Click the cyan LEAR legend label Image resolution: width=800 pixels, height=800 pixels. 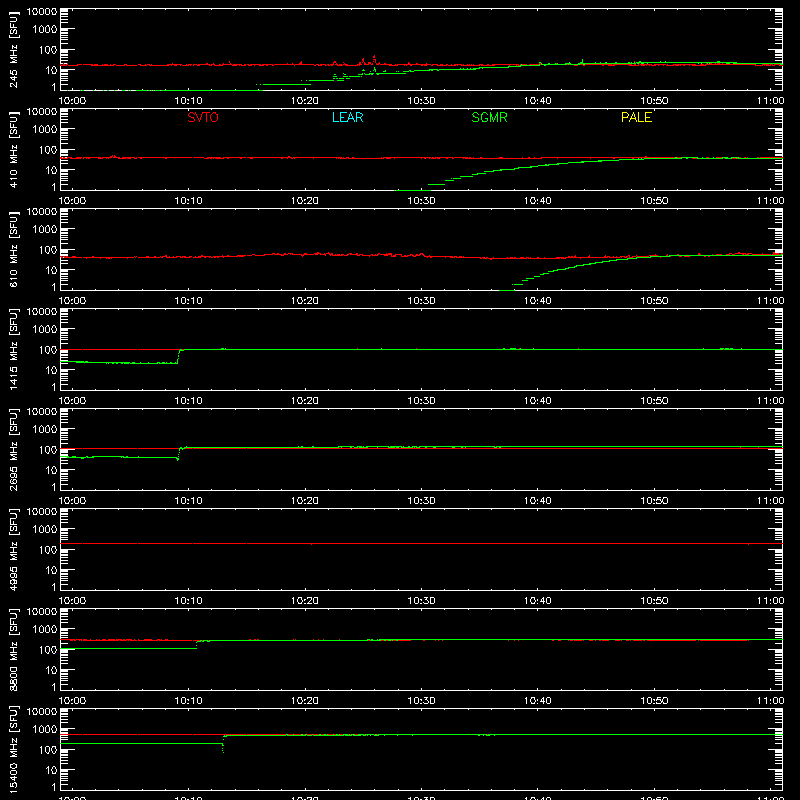click(347, 117)
